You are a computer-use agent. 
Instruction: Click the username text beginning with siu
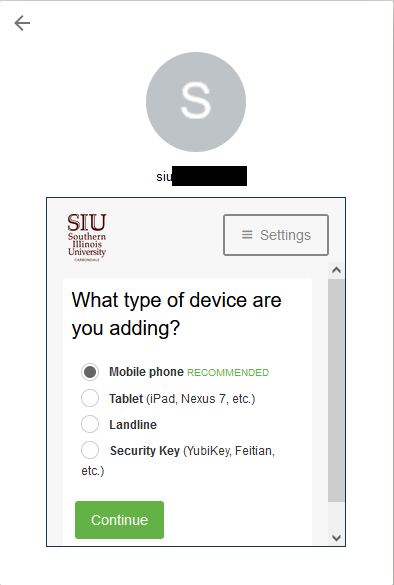click(201, 176)
